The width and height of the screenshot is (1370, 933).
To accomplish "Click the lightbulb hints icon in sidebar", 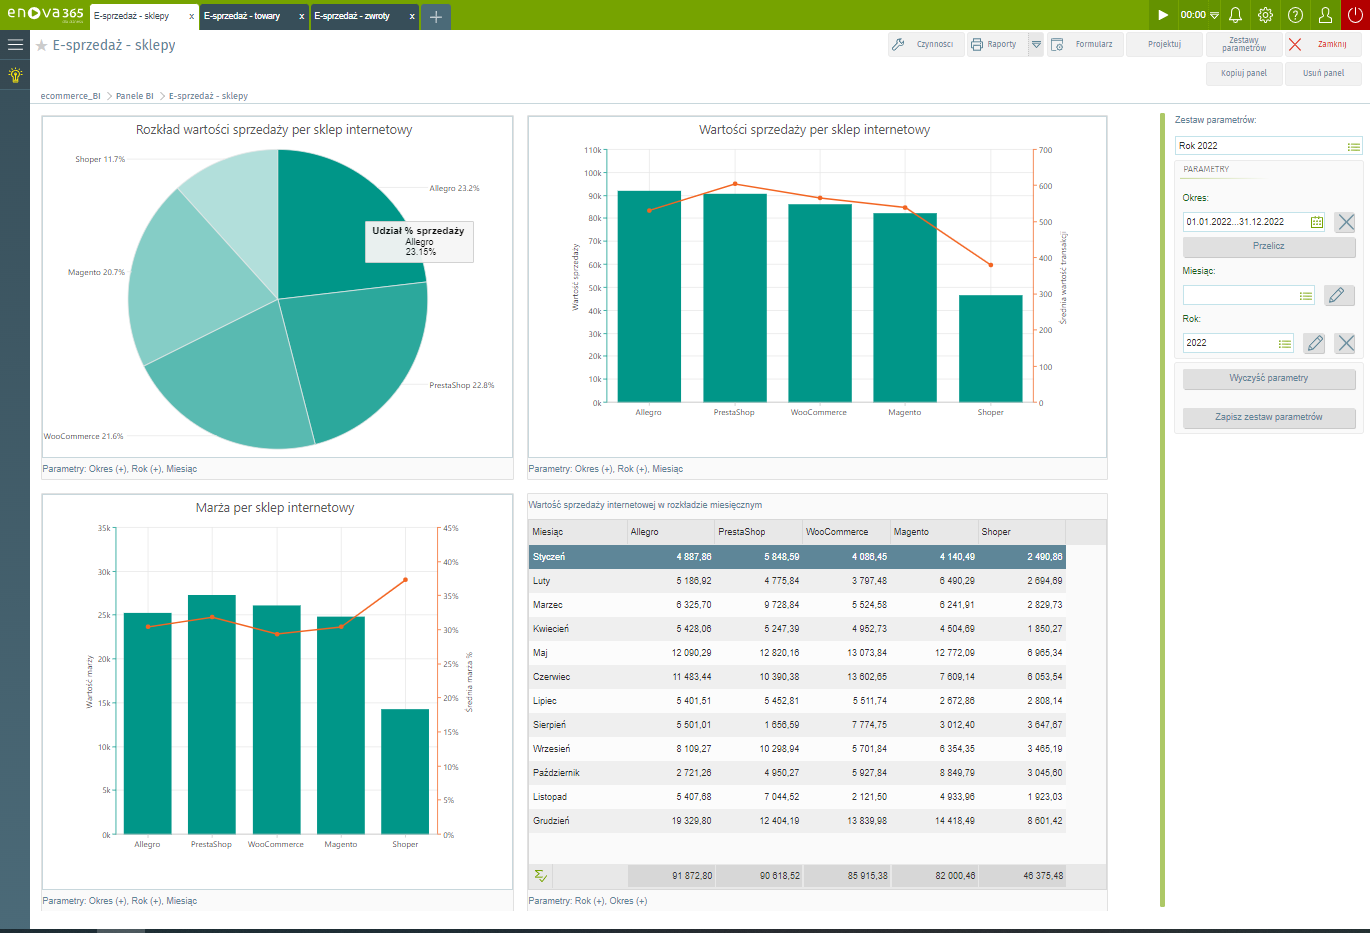I will pyautogui.click(x=15, y=75).
